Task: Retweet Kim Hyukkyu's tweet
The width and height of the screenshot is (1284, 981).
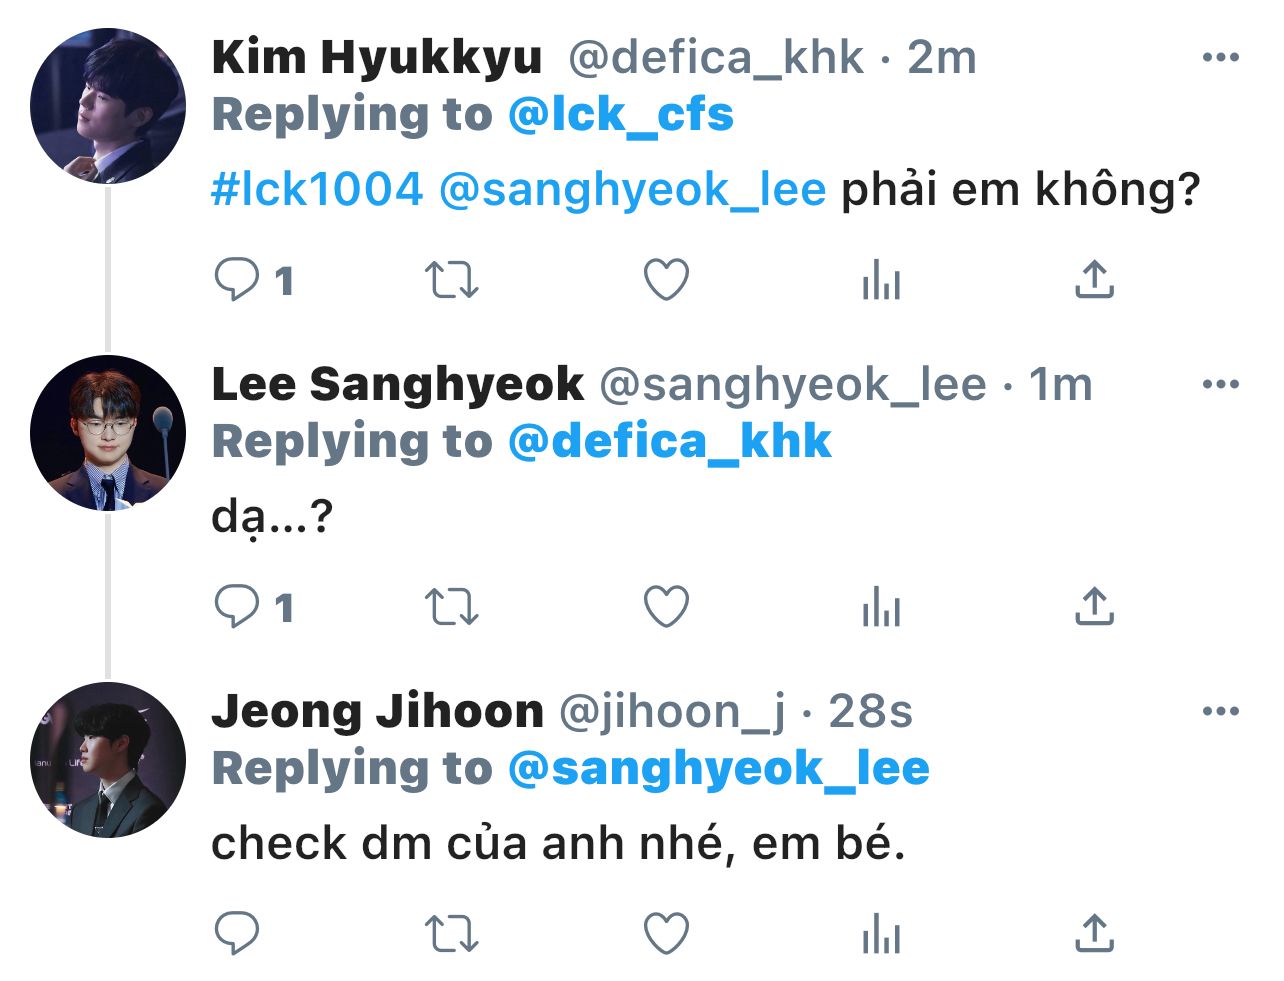Action: pyautogui.click(x=452, y=280)
